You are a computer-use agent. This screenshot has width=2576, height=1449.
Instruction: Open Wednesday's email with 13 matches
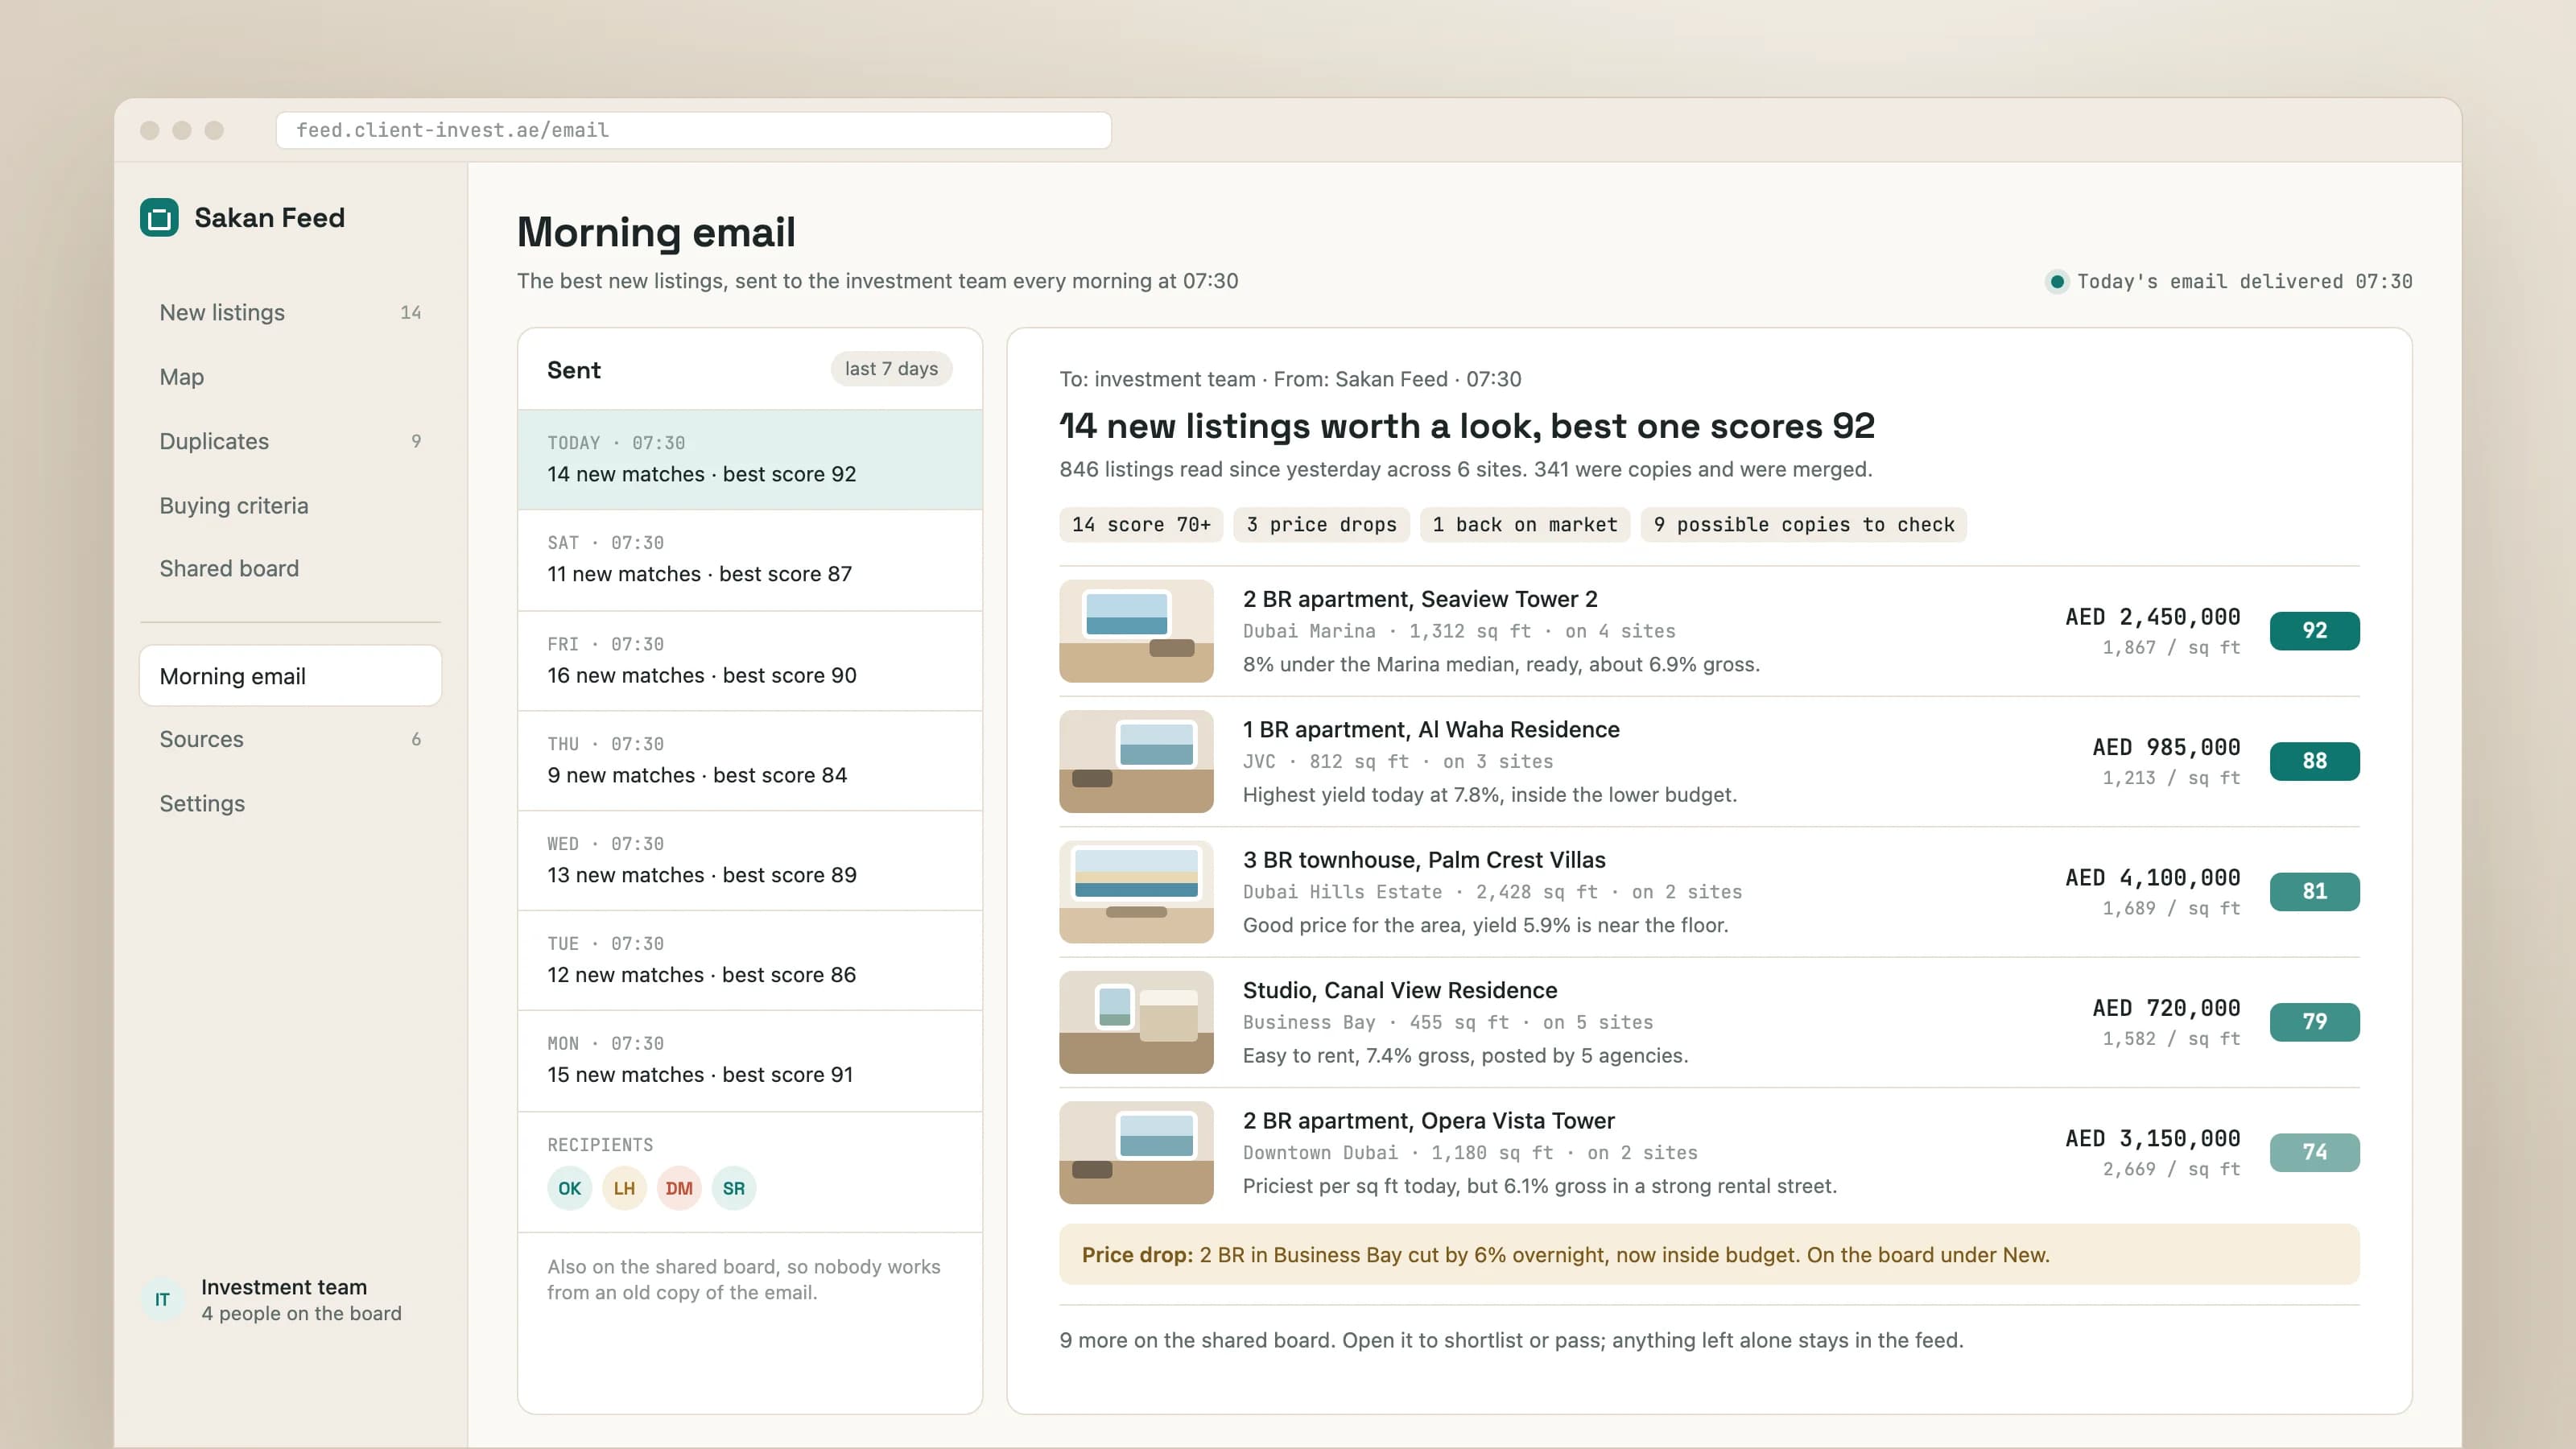tap(750, 861)
